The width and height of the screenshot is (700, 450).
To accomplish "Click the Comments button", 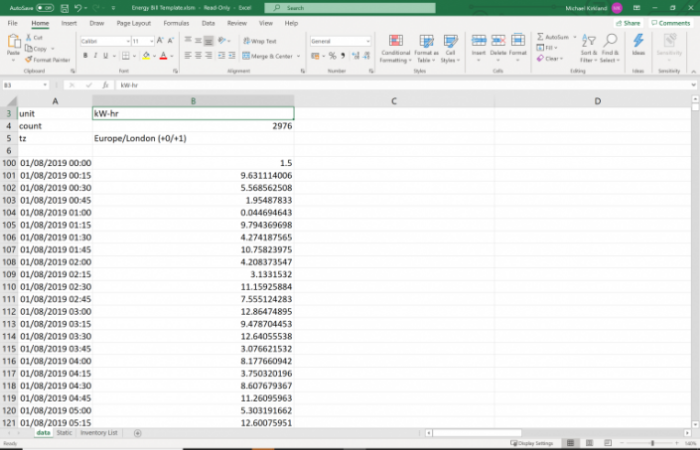I will point(671,23).
